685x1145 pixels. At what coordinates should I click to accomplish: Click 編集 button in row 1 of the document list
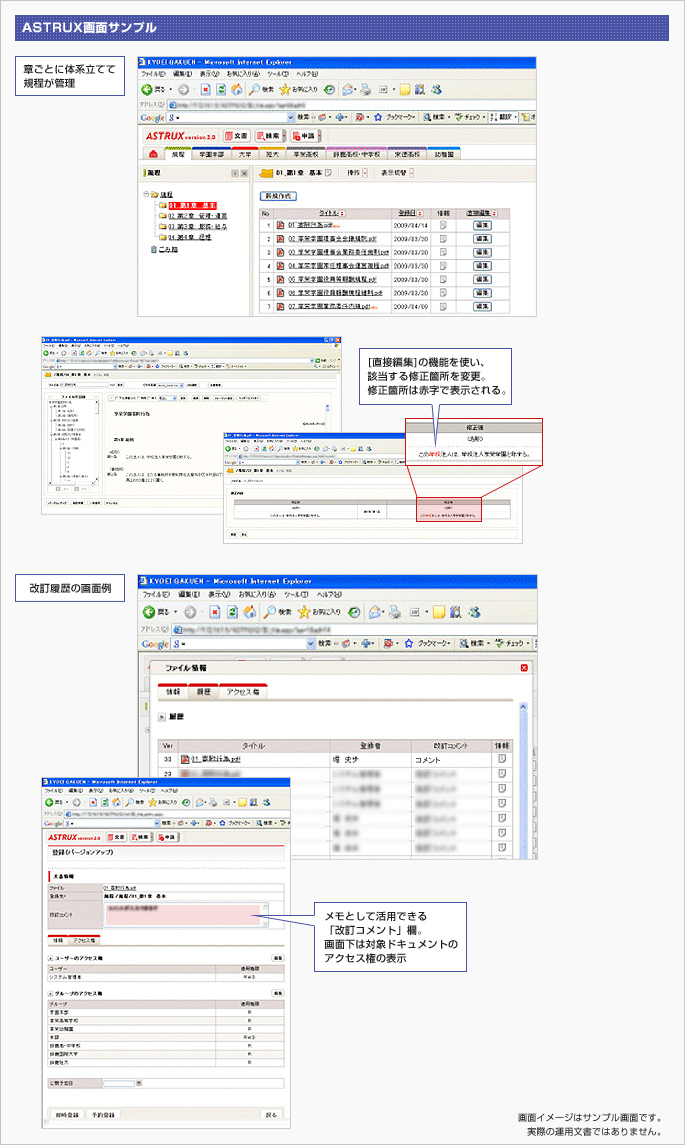click(482, 225)
